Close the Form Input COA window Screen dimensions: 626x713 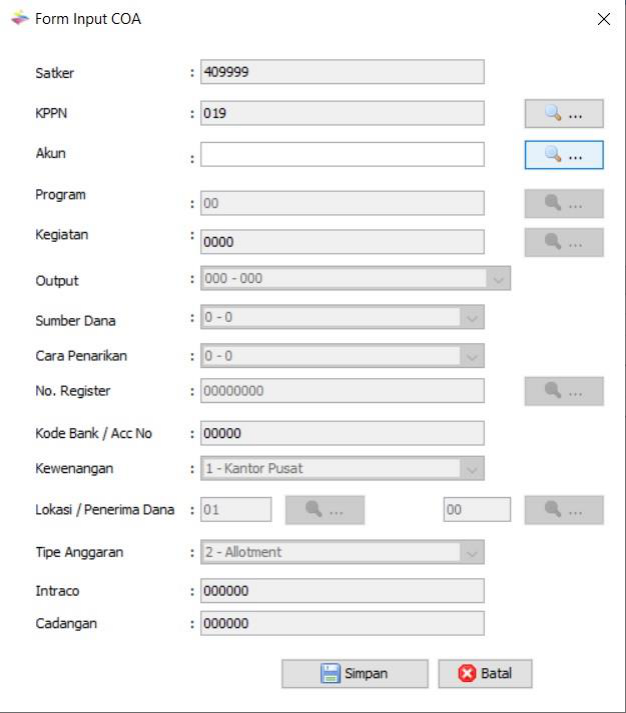pos(603,19)
